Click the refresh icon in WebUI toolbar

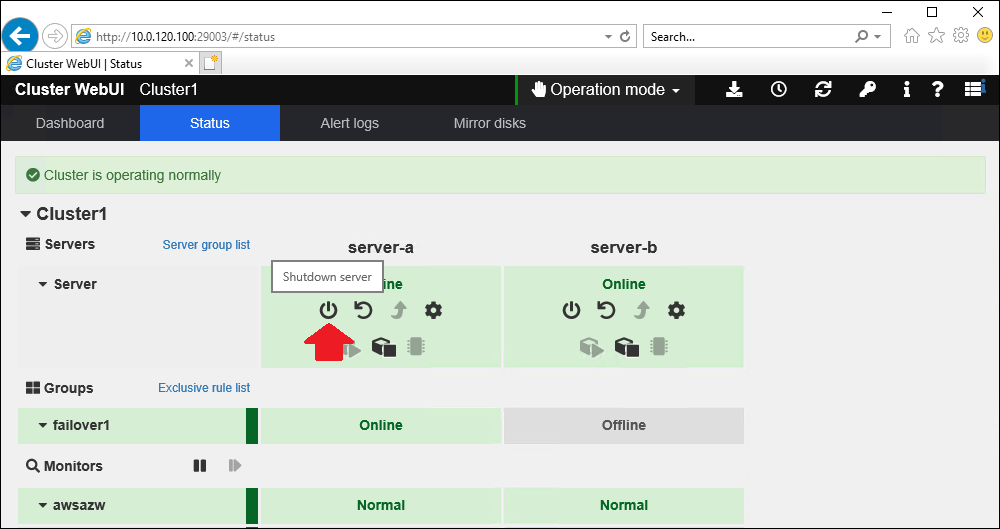[x=823, y=90]
